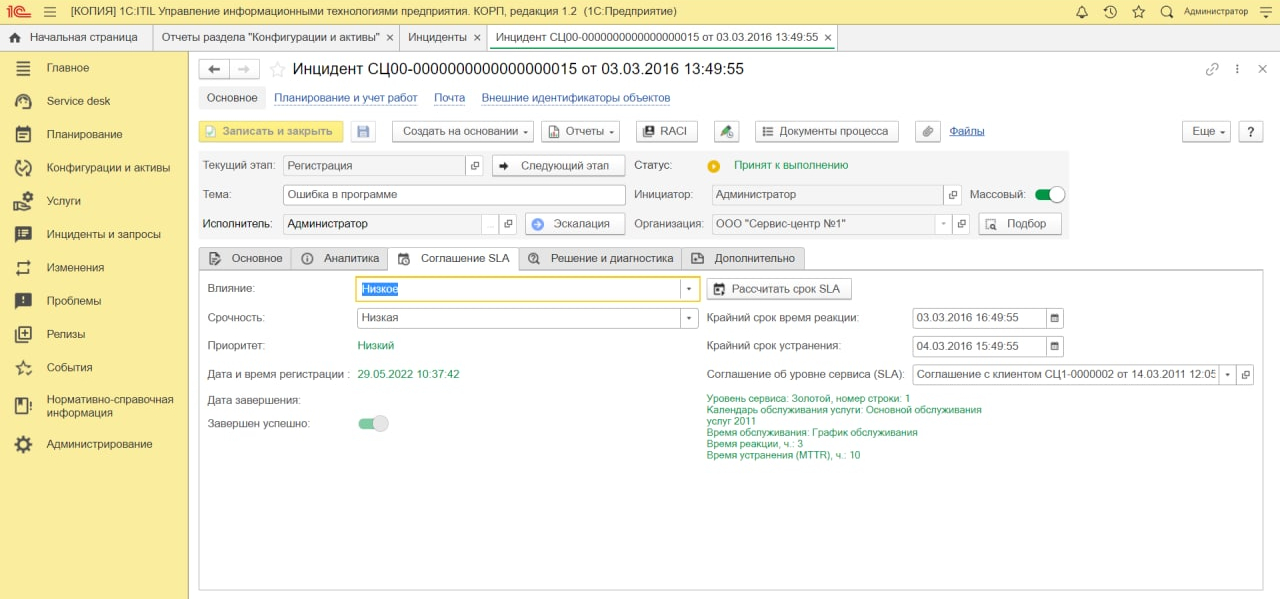Open the Файлы link
Viewport: 1280px width, 599px height.
tap(967, 131)
